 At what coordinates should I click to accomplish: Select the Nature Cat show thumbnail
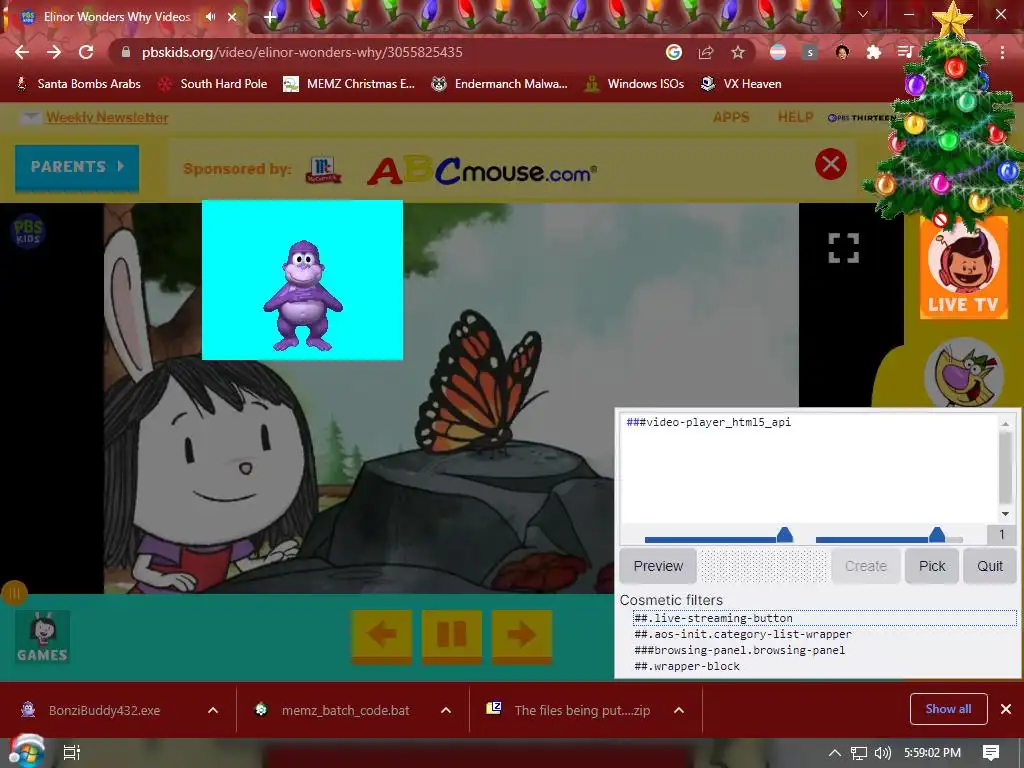pos(964,375)
